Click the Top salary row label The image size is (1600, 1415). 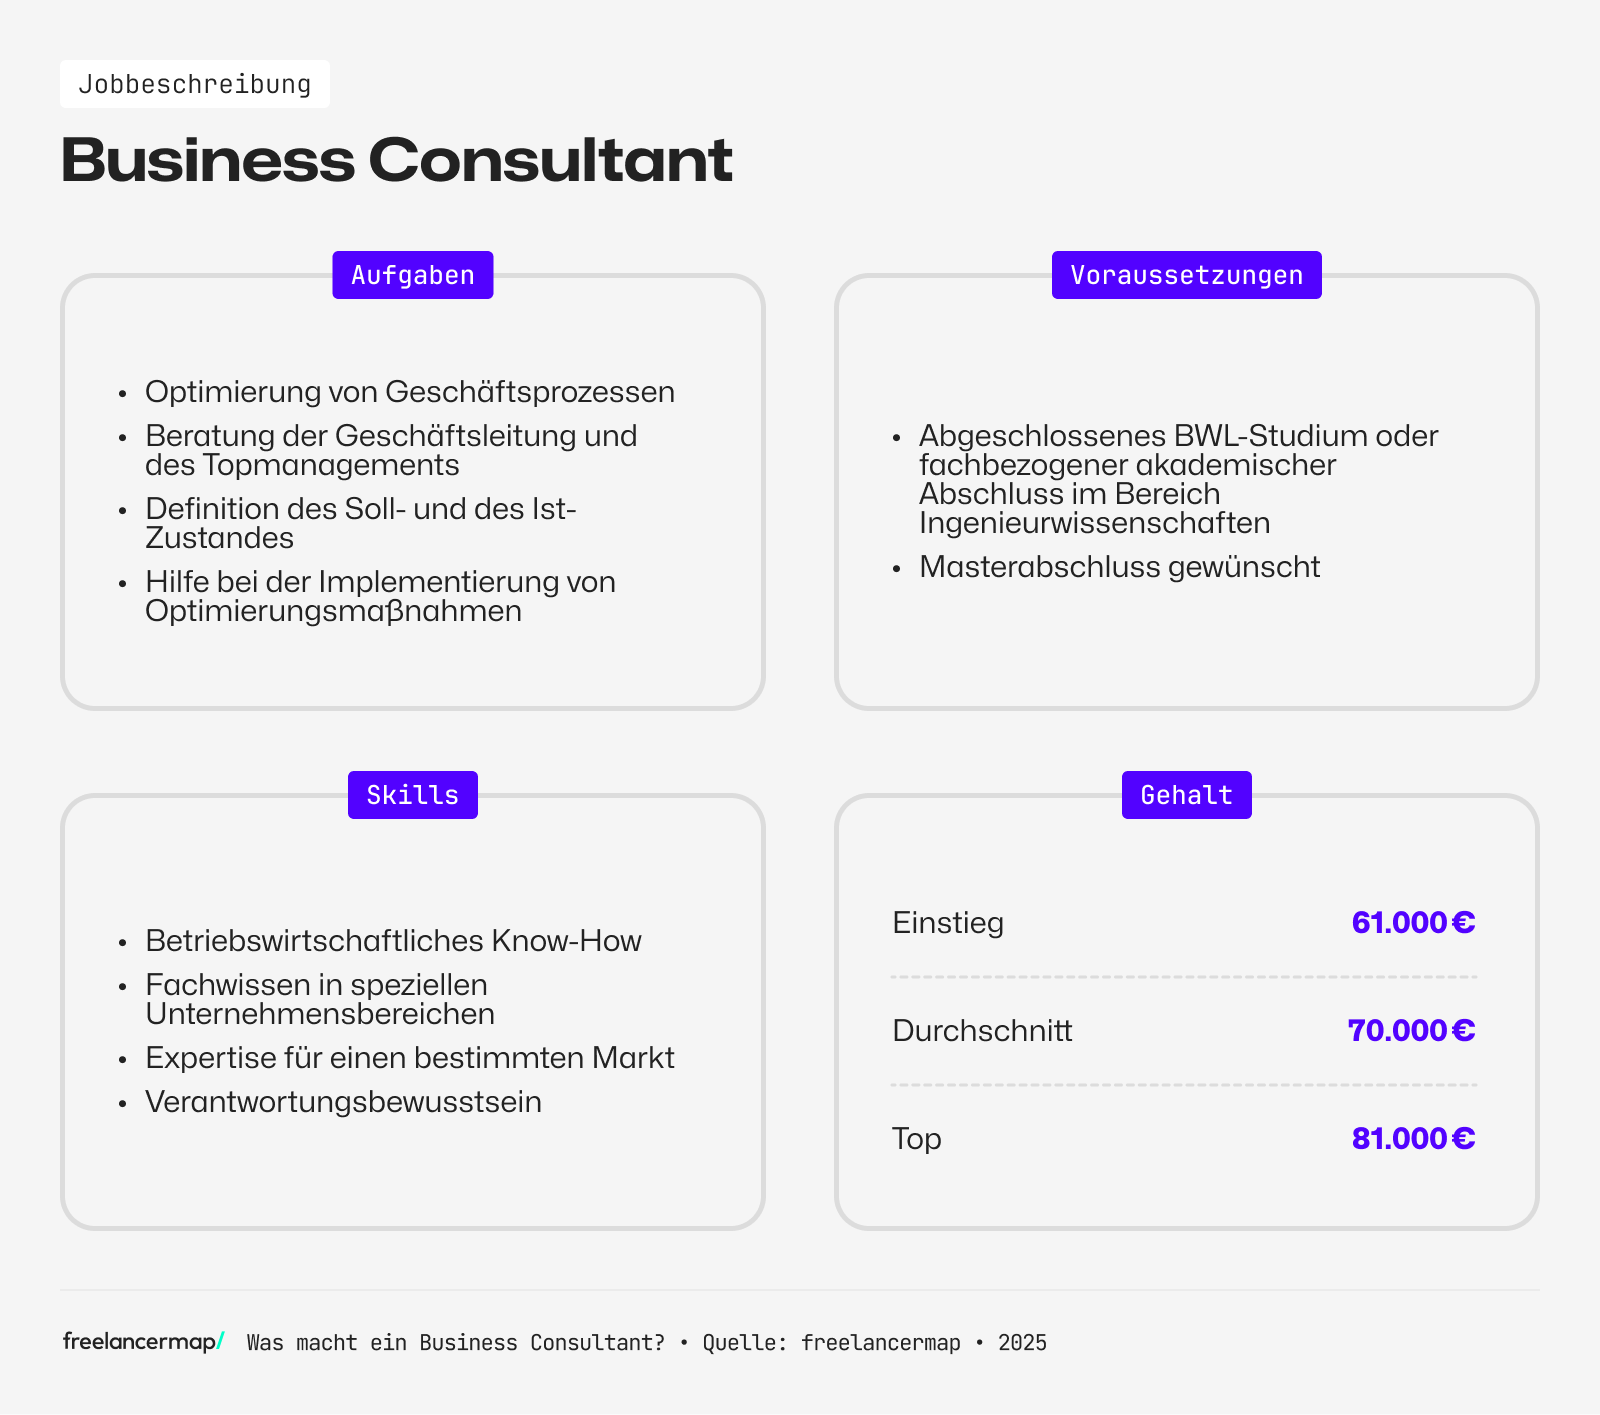pyautogui.click(x=917, y=1138)
